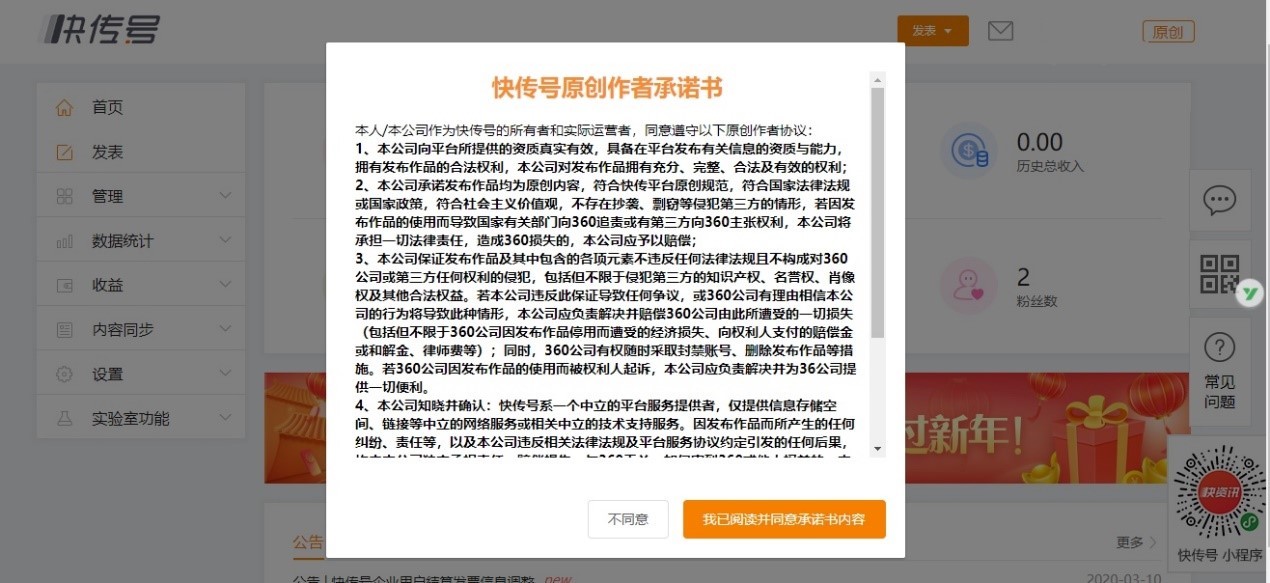Viewport: 1270px width, 583px height.
Task: Click the gear icon beside 设置
Action: click(x=65, y=374)
